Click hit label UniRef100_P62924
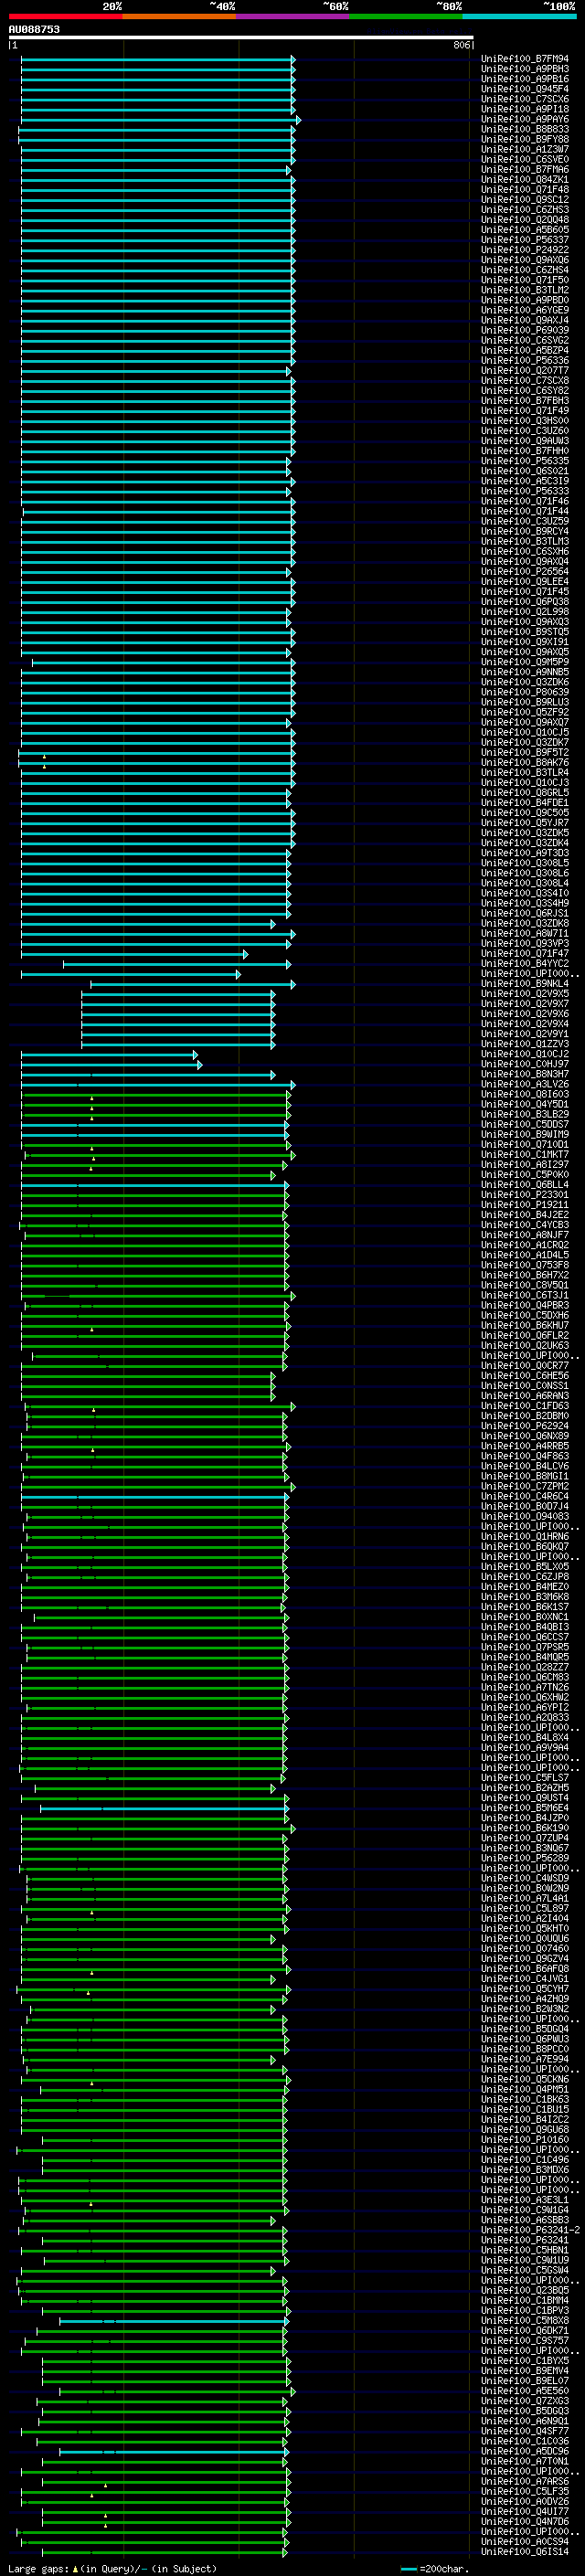The image size is (585, 2576). pyautogui.click(x=525, y=1426)
